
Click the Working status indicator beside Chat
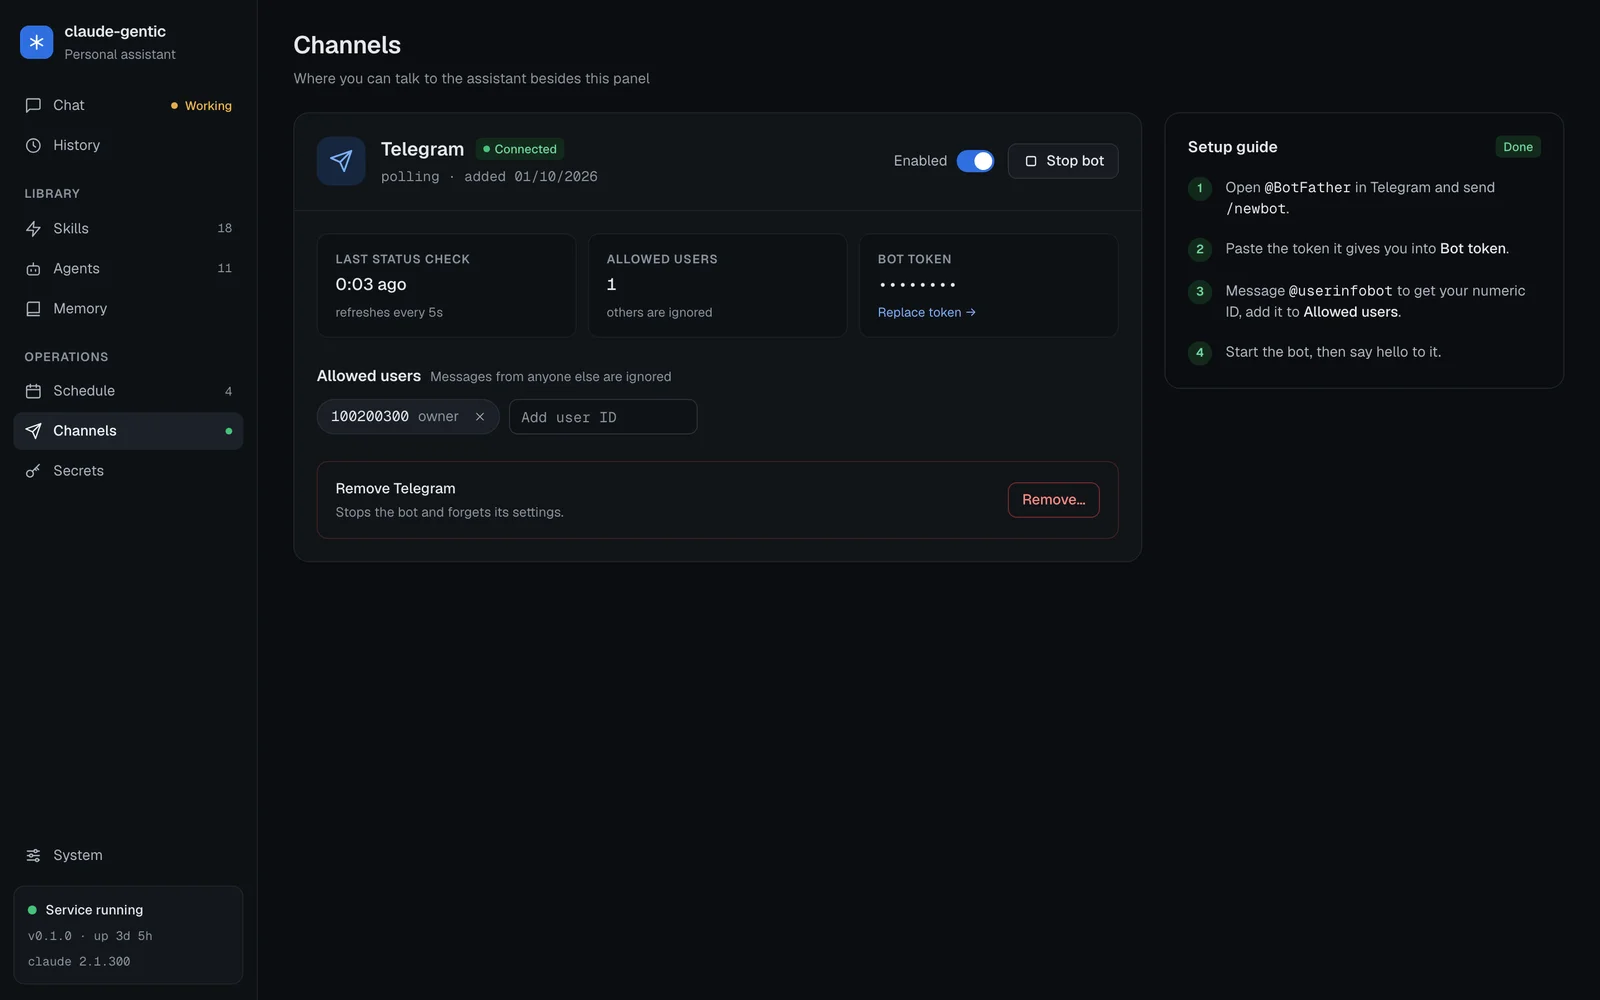tap(201, 106)
